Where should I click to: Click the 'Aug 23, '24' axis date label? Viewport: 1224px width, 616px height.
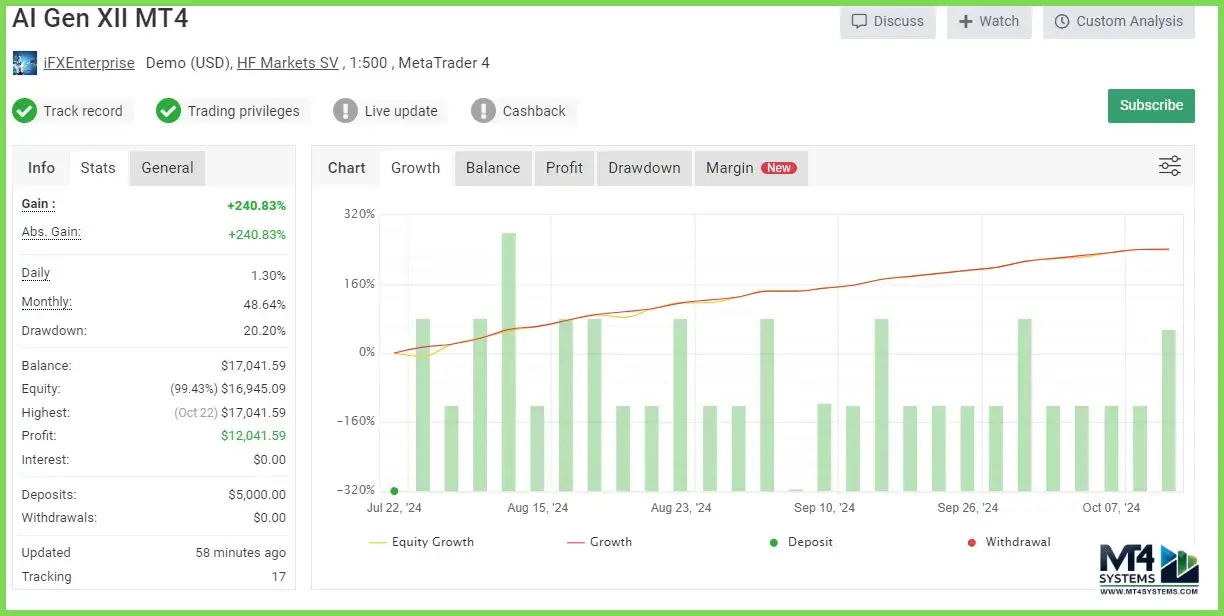click(x=681, y=508)
